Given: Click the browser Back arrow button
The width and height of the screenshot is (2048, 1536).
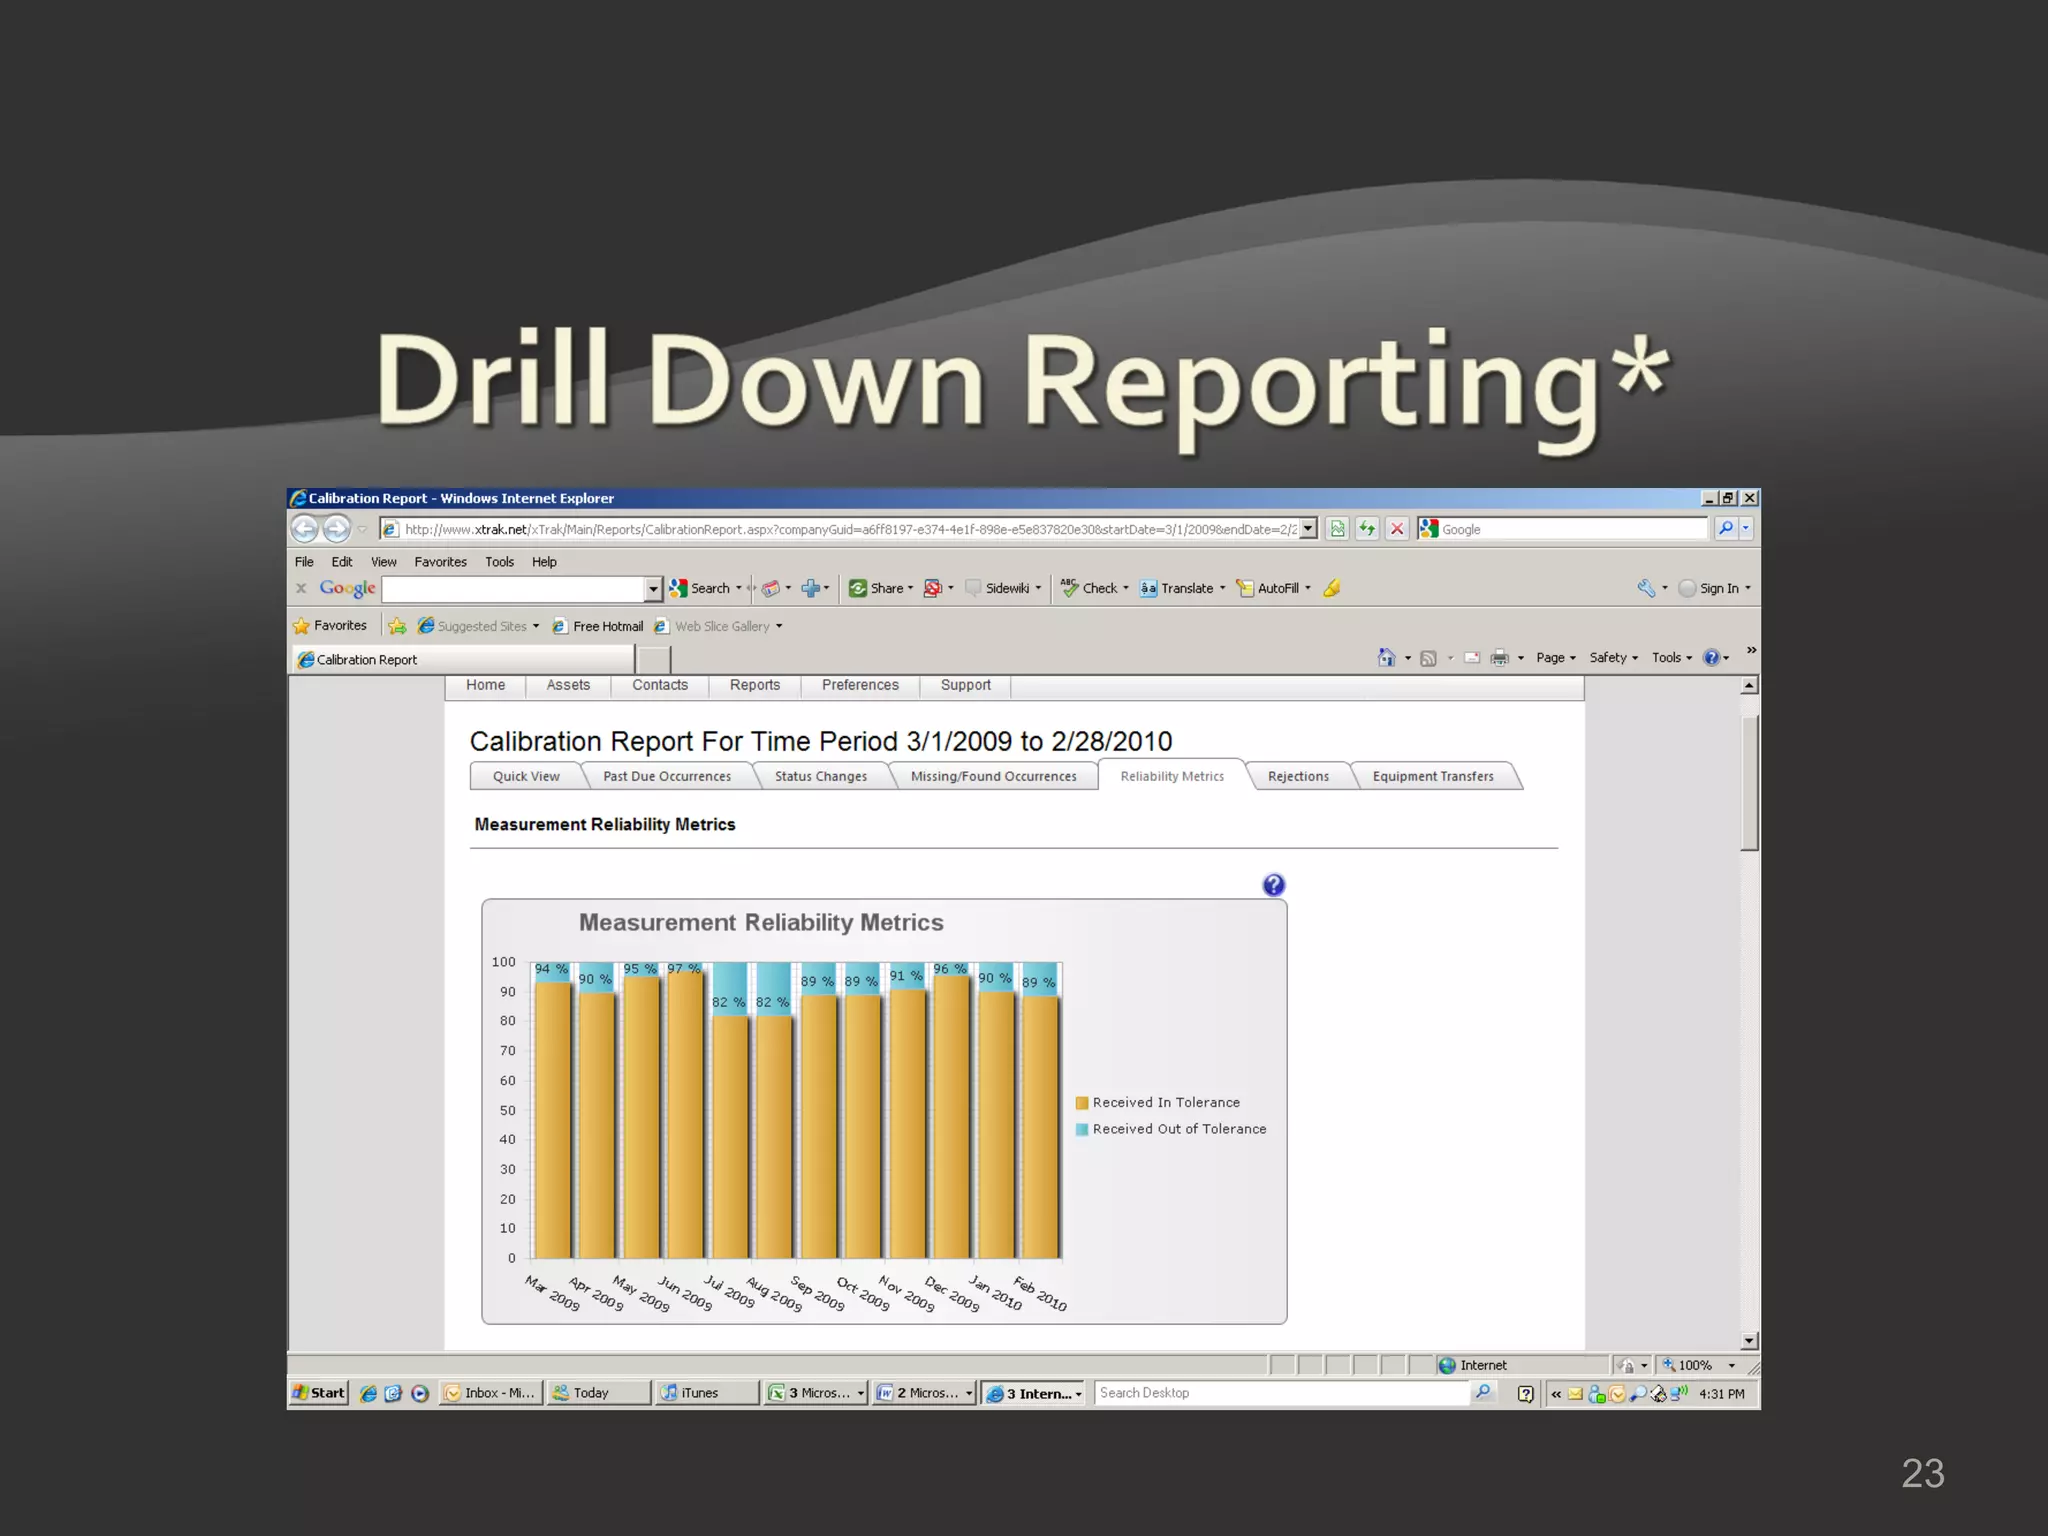Looking at the screenshot, I should 305,528.
